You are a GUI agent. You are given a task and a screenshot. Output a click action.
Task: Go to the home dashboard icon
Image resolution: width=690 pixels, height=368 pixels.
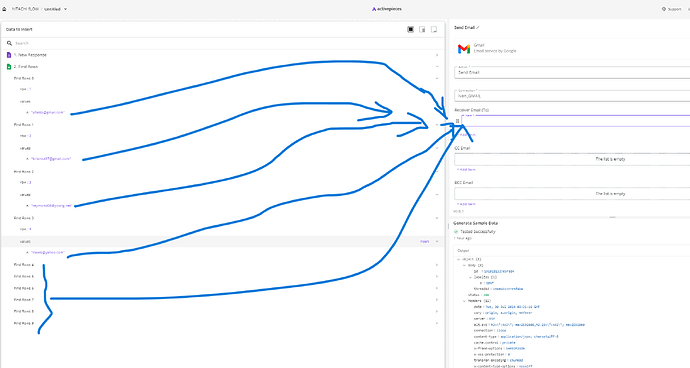(x=4, y=9)
